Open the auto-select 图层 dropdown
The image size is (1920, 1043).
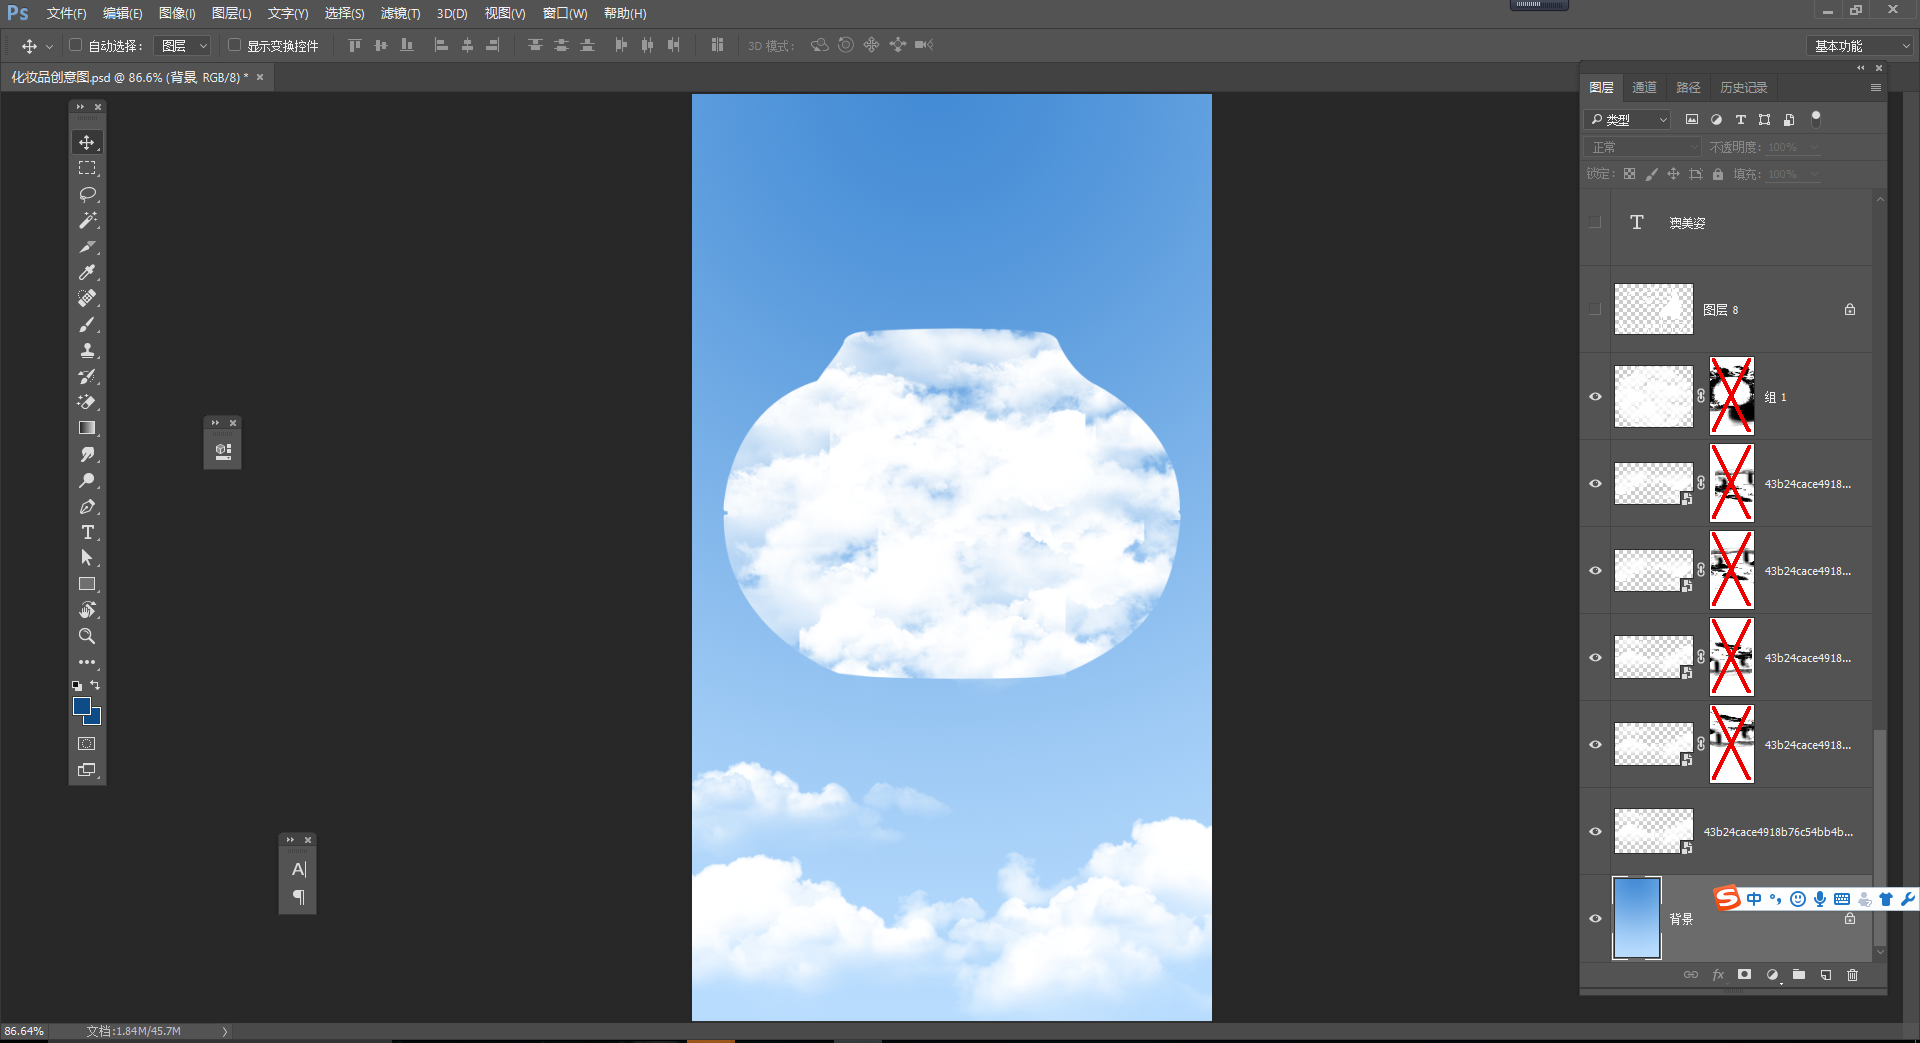click(183, 46)
